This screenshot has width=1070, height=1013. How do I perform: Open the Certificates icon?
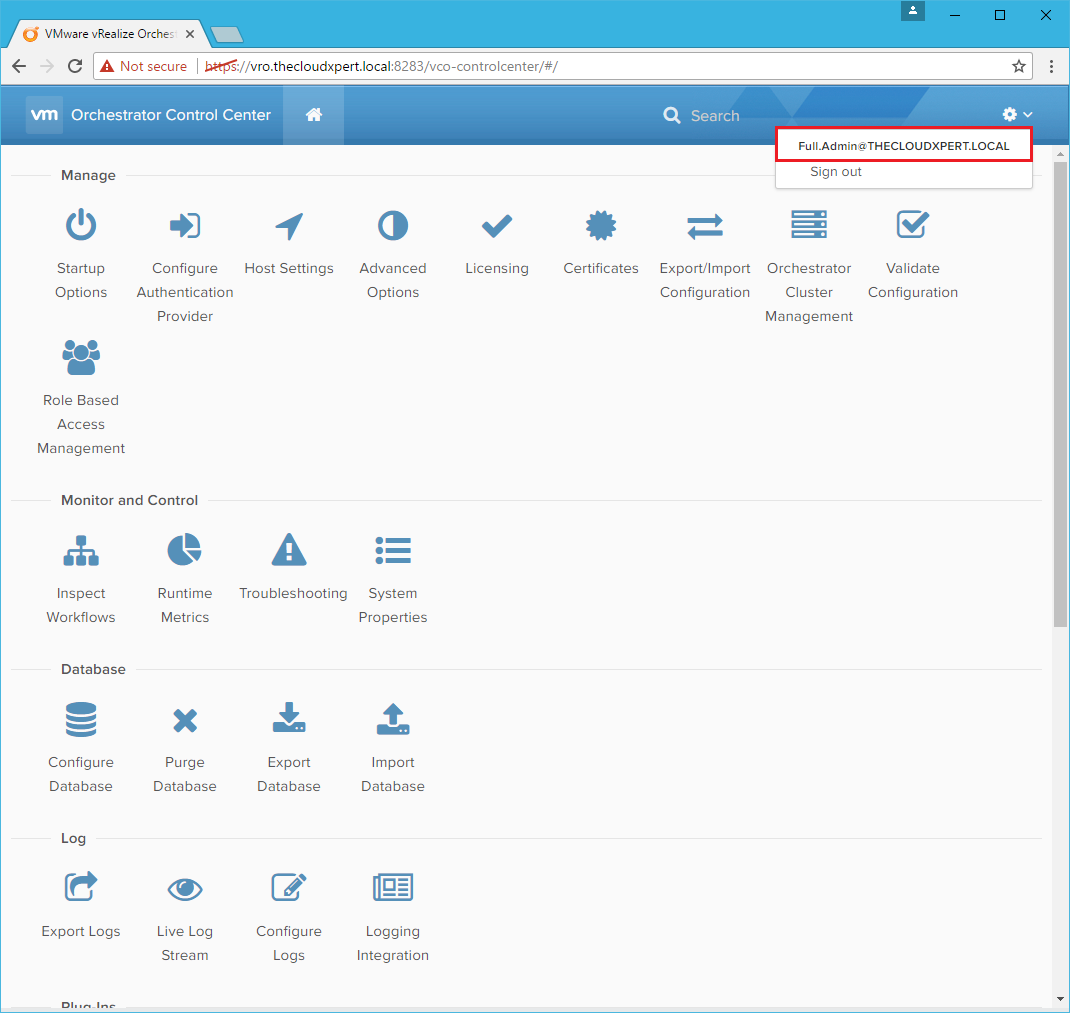[x=601, y=226]
